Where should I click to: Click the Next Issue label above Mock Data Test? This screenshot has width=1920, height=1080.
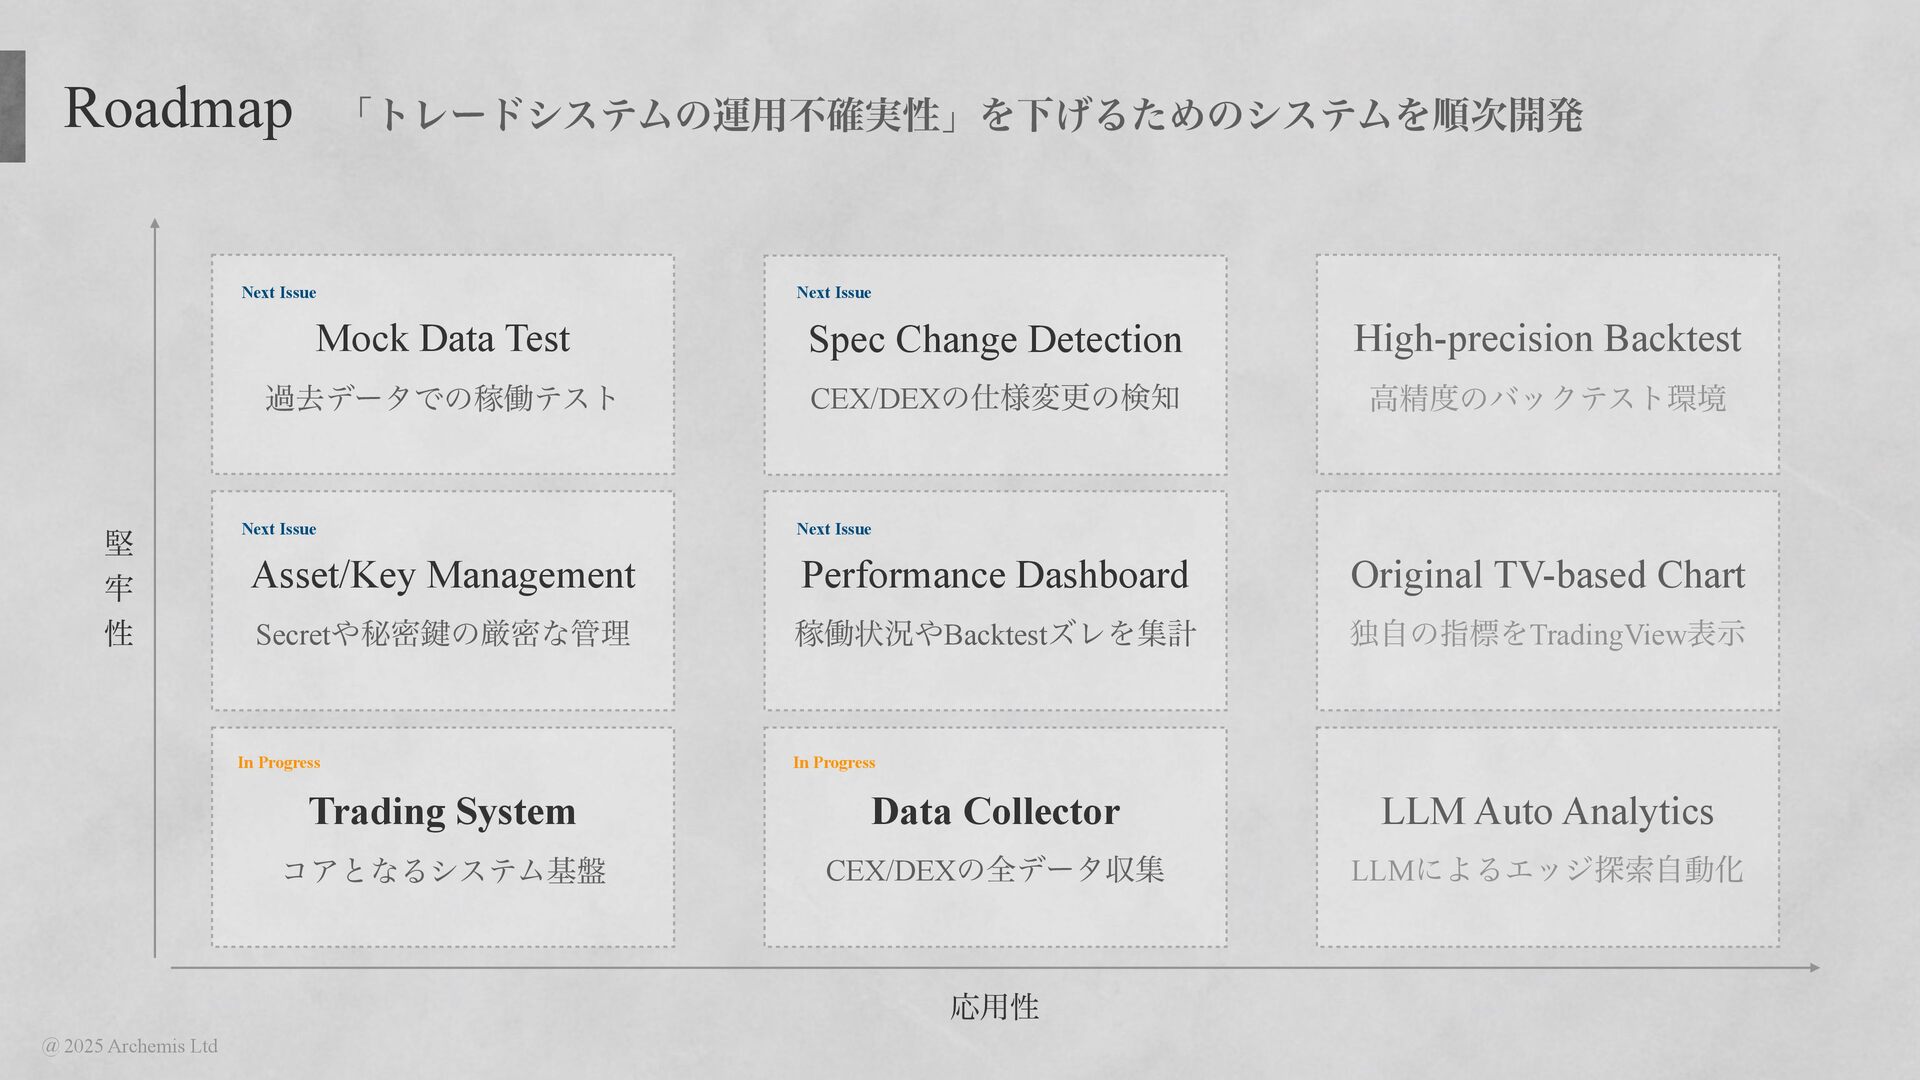tap(279, 293)
